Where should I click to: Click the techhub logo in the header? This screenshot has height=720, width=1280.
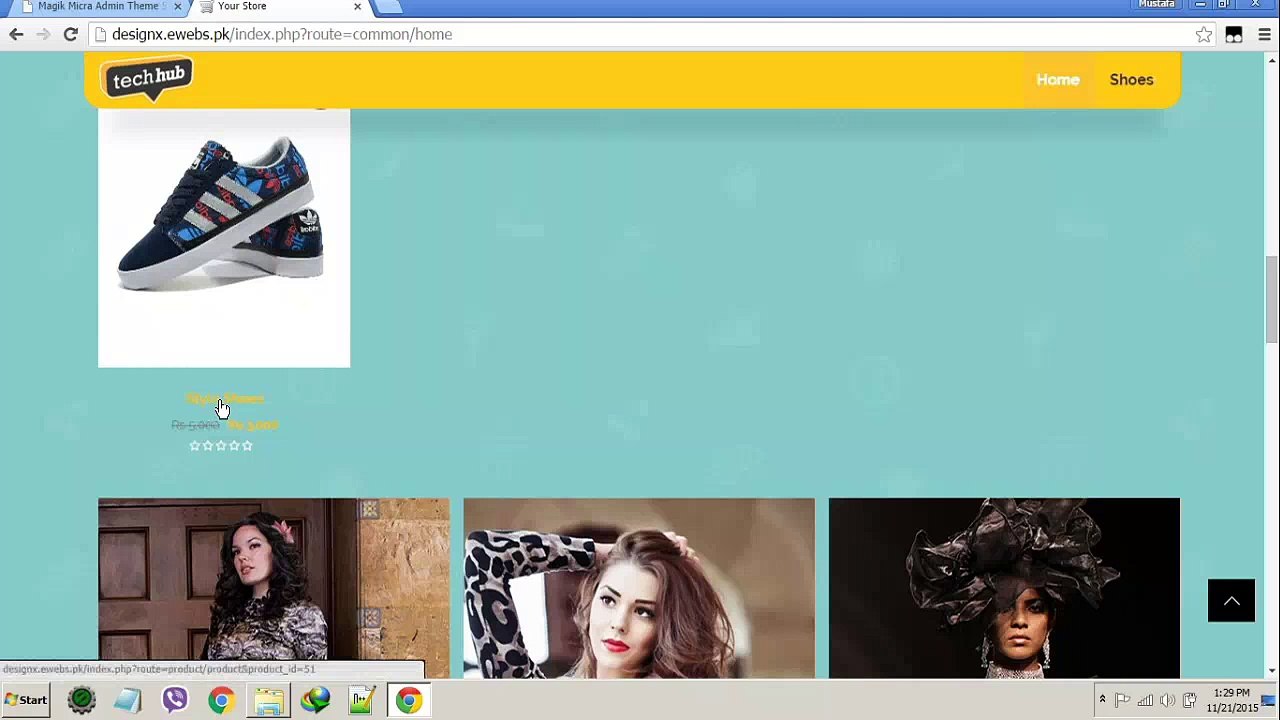[147, 79]
